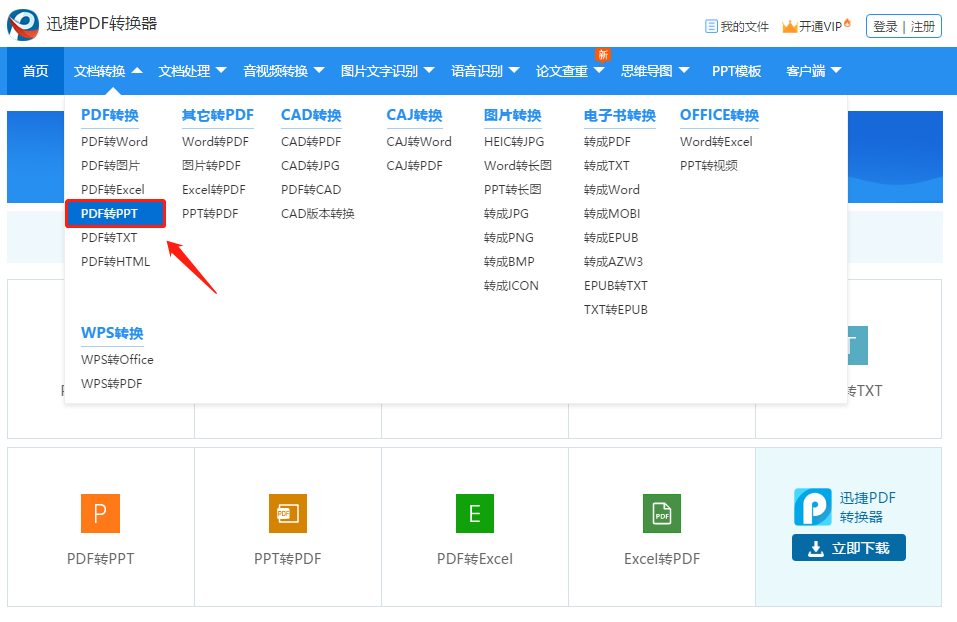This screenshot has height=622, width=957.
Task: Choose 转成JPG image option
Action: click(507, 214)
